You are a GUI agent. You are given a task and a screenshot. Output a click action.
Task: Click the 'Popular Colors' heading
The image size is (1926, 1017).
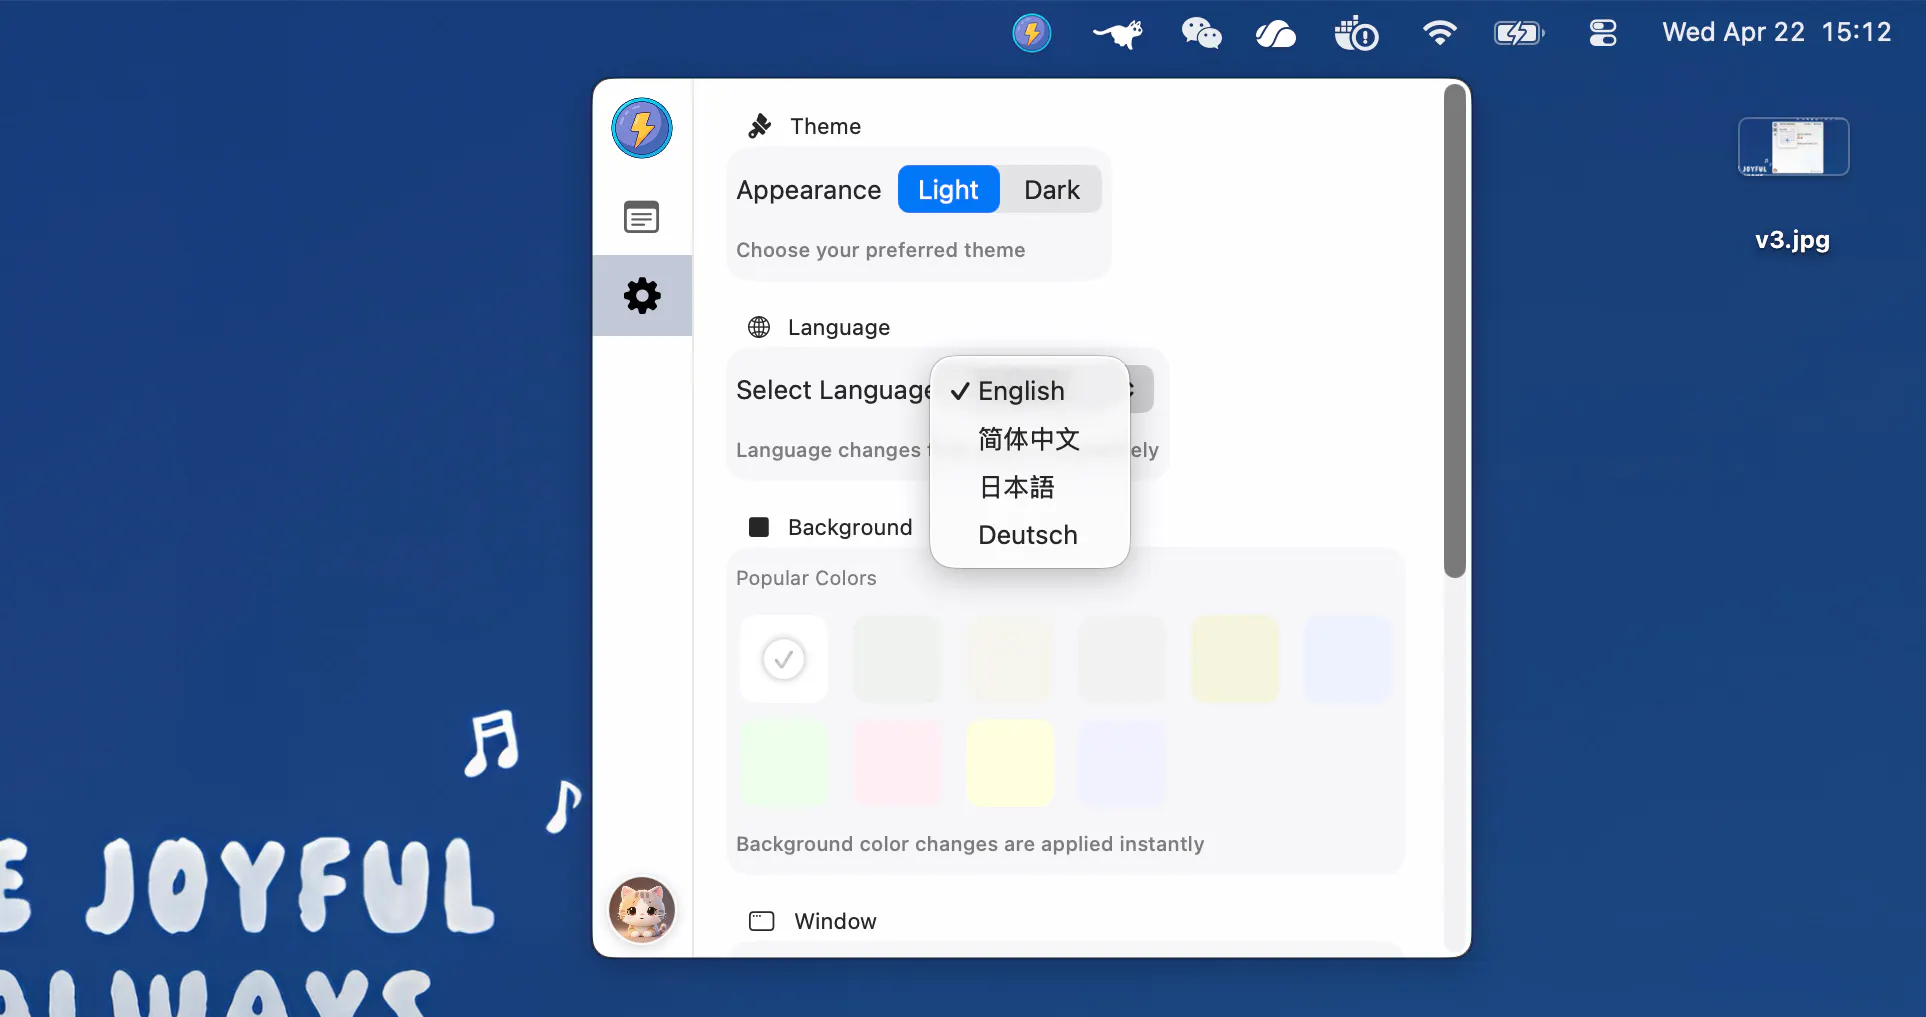coord(806,578)
